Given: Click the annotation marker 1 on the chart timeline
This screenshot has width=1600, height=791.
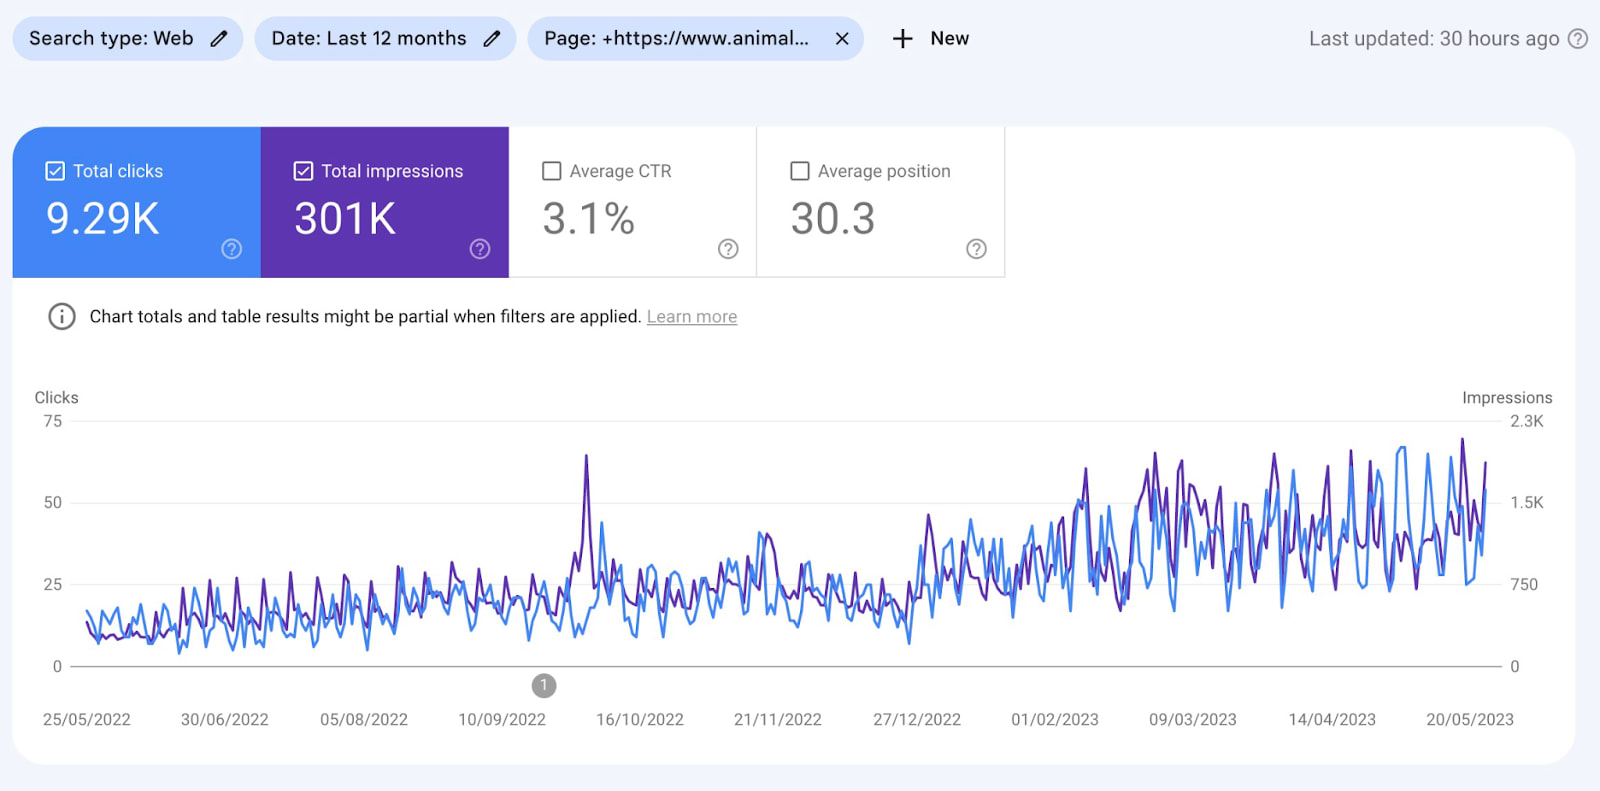Looking at the screenshot, I should pyautogui.click(x=543, y=686).
